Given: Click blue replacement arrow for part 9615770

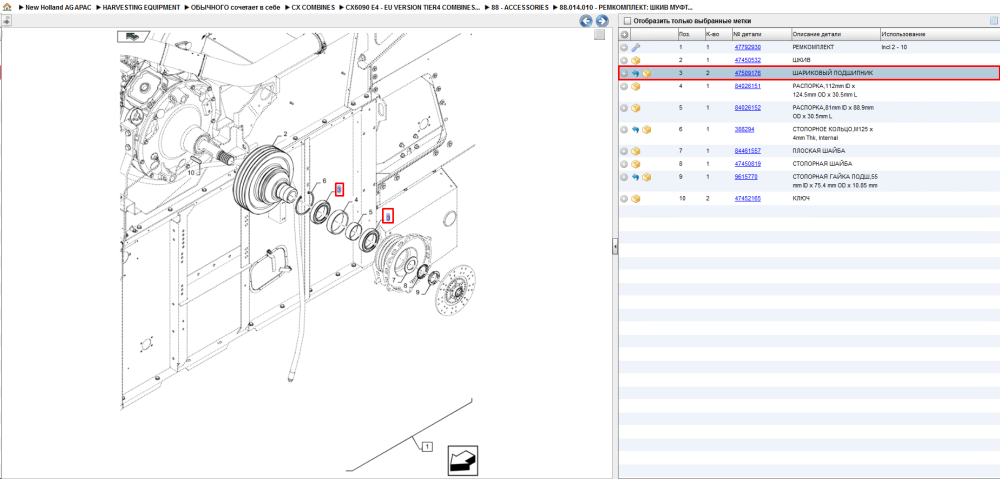Looking at the screenshot, I should click(x=636, y=177).
